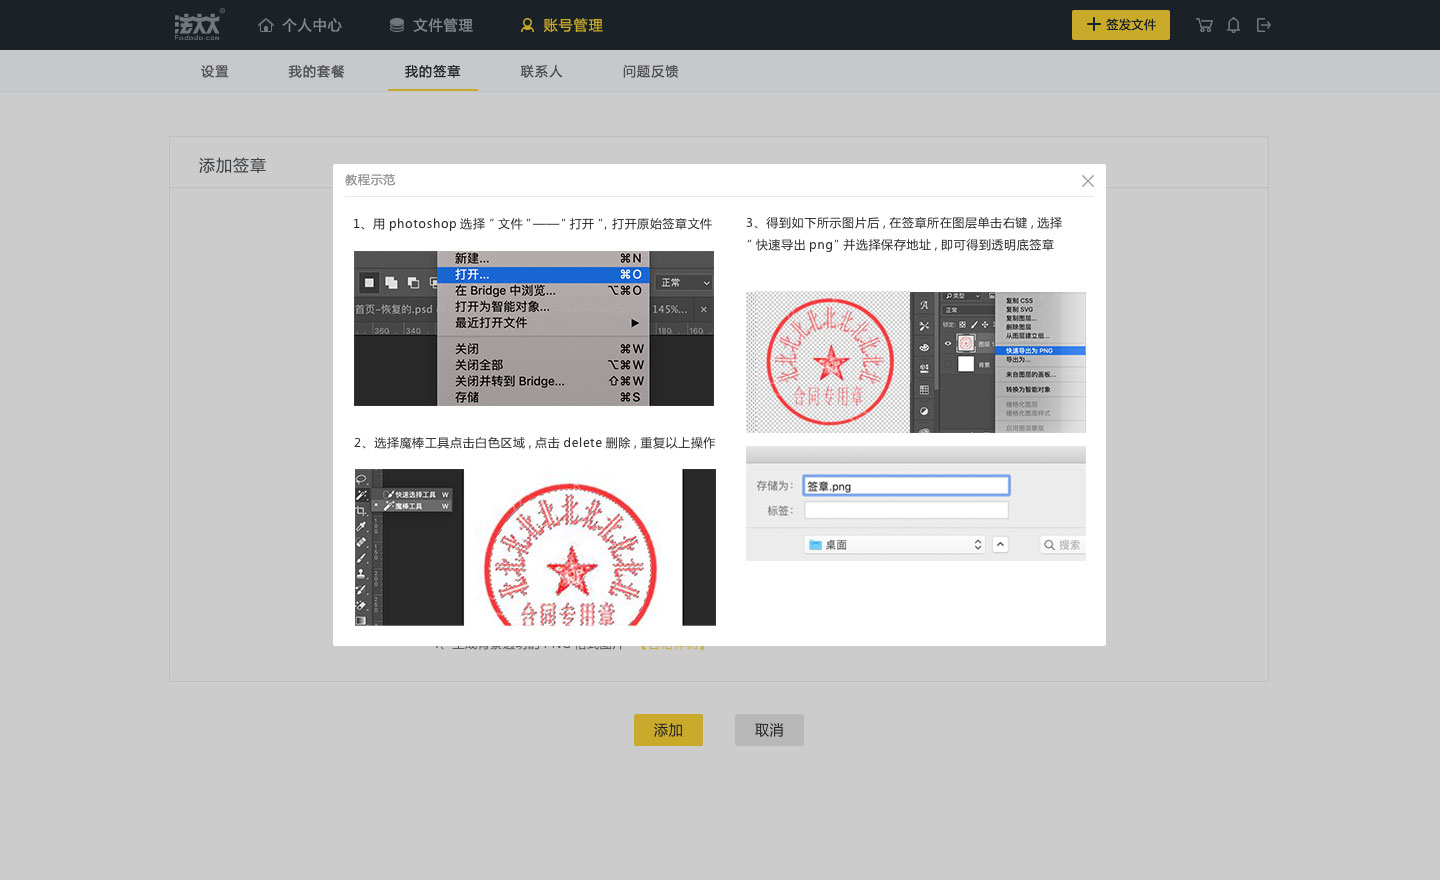Click the 教程示范 dialog title
Screen dimensions: 1440x880
[x=370, y=180]
